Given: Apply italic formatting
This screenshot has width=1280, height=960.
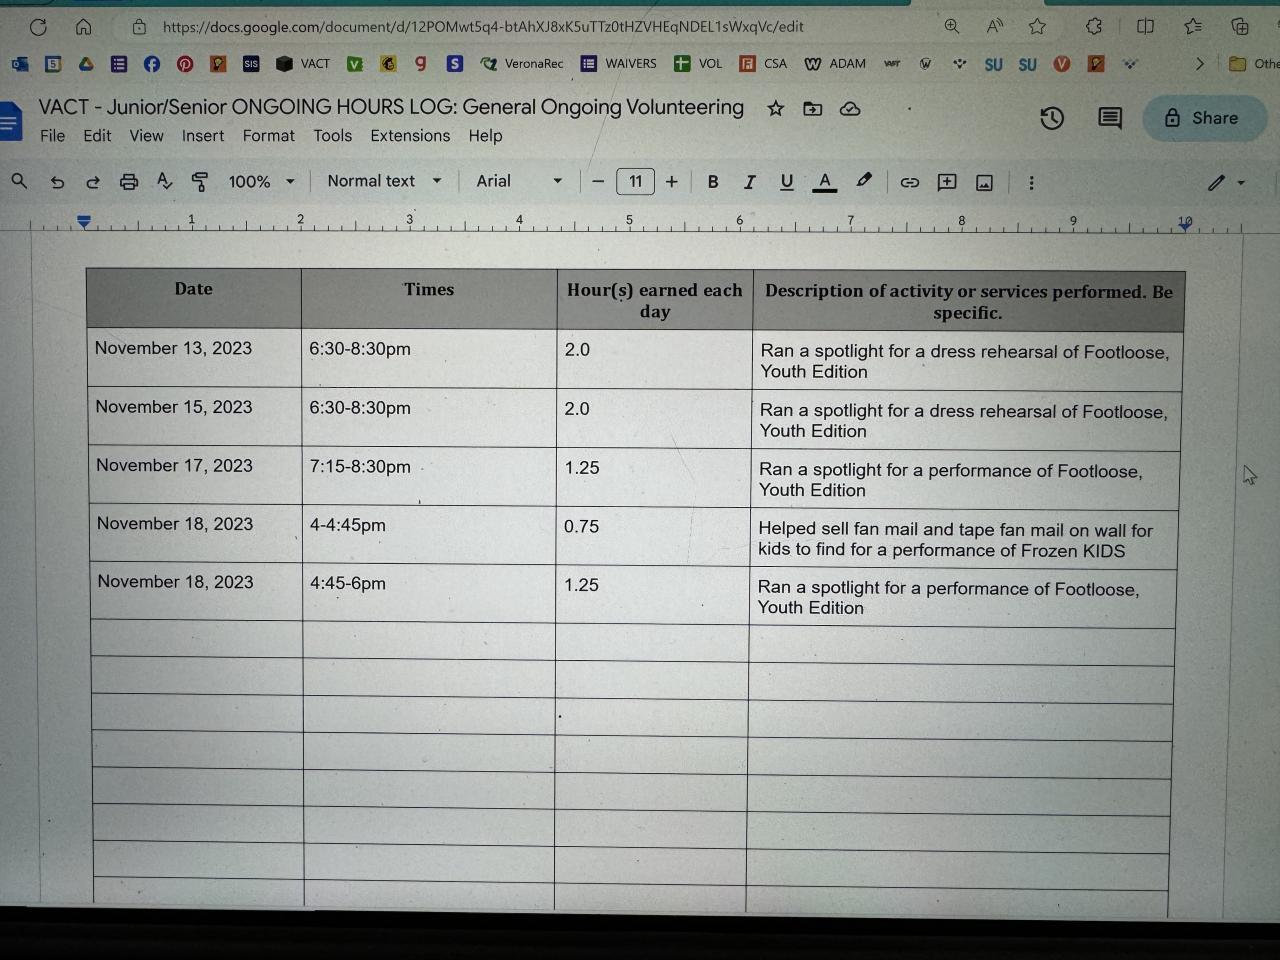Looking at the screenshot, I should [x=749, y=182].
